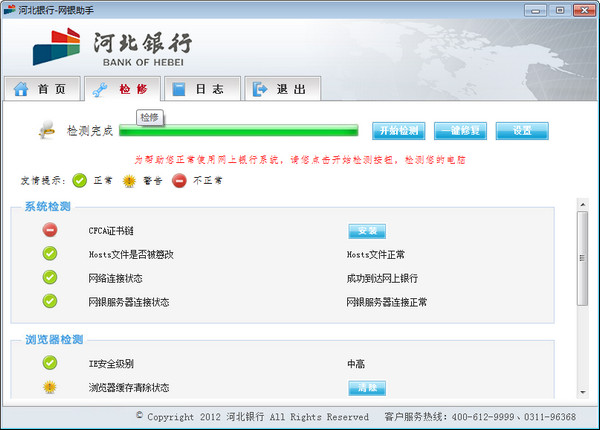Click the 系统检测 section heading
This screenshot has height=430, width=600.
click(47, 207)
